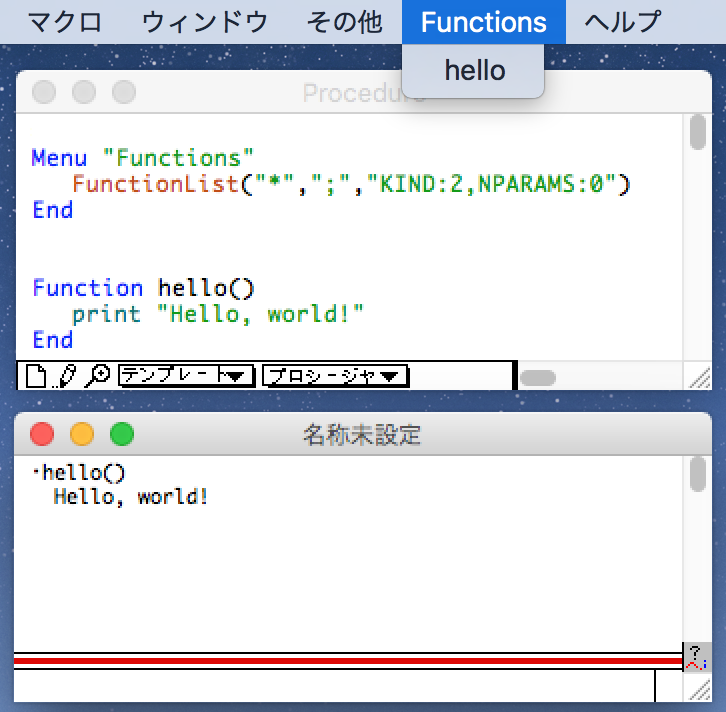Screen dimensions: 726x712
Task: Click the red divider bar in command window
Action: 348,661
